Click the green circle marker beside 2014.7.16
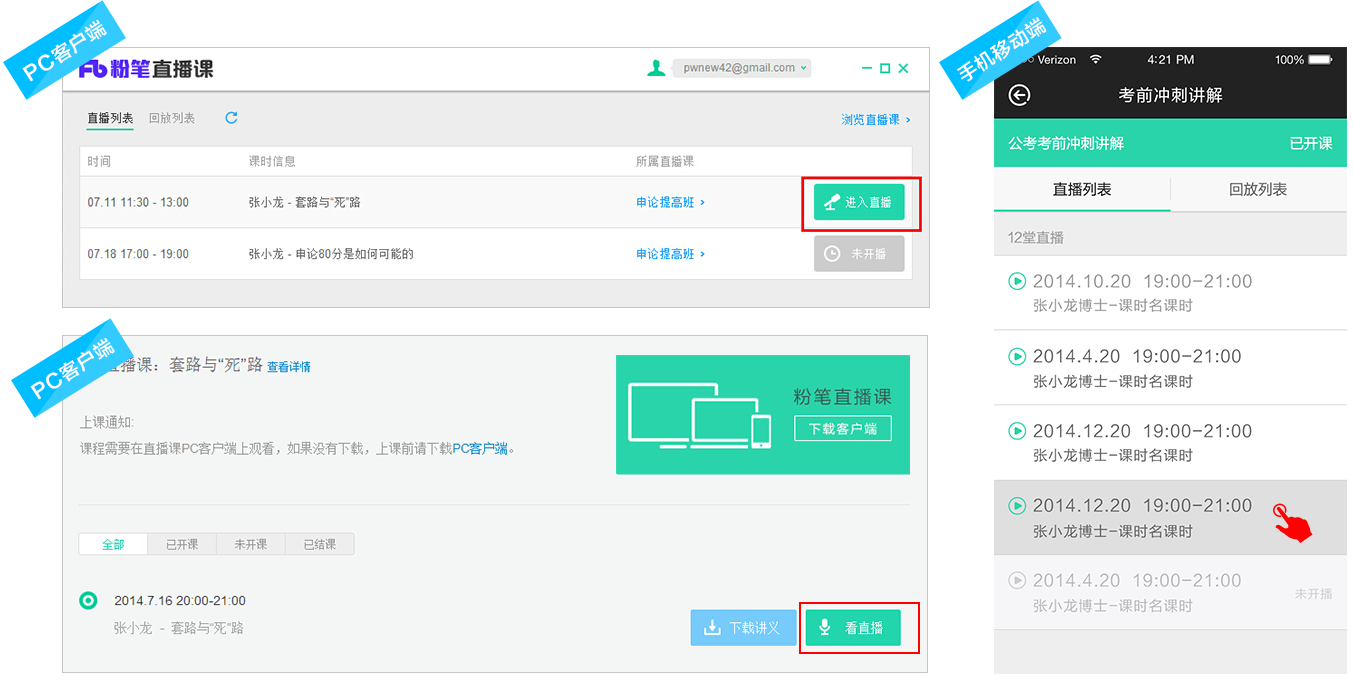The image size is (1354, 683). (88, 600)
